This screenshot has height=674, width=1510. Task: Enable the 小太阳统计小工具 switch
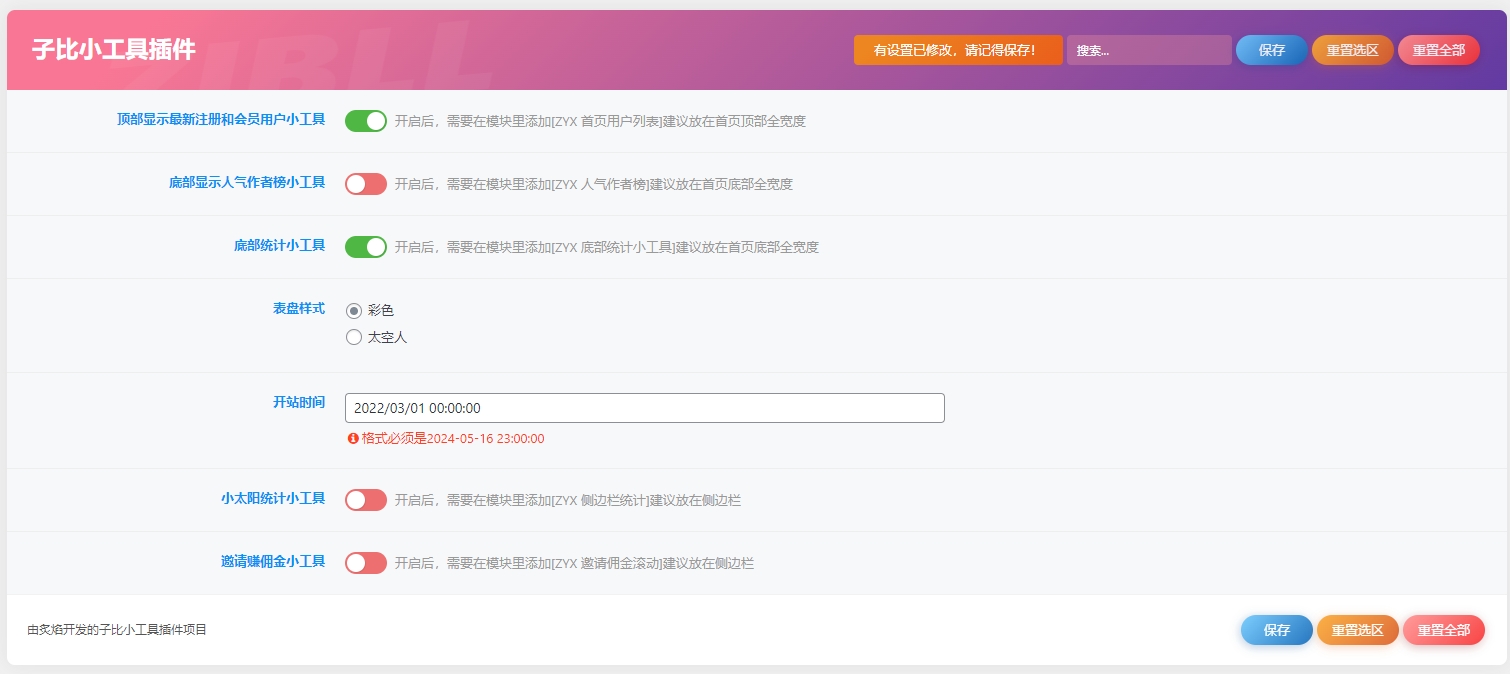point(365,500)
